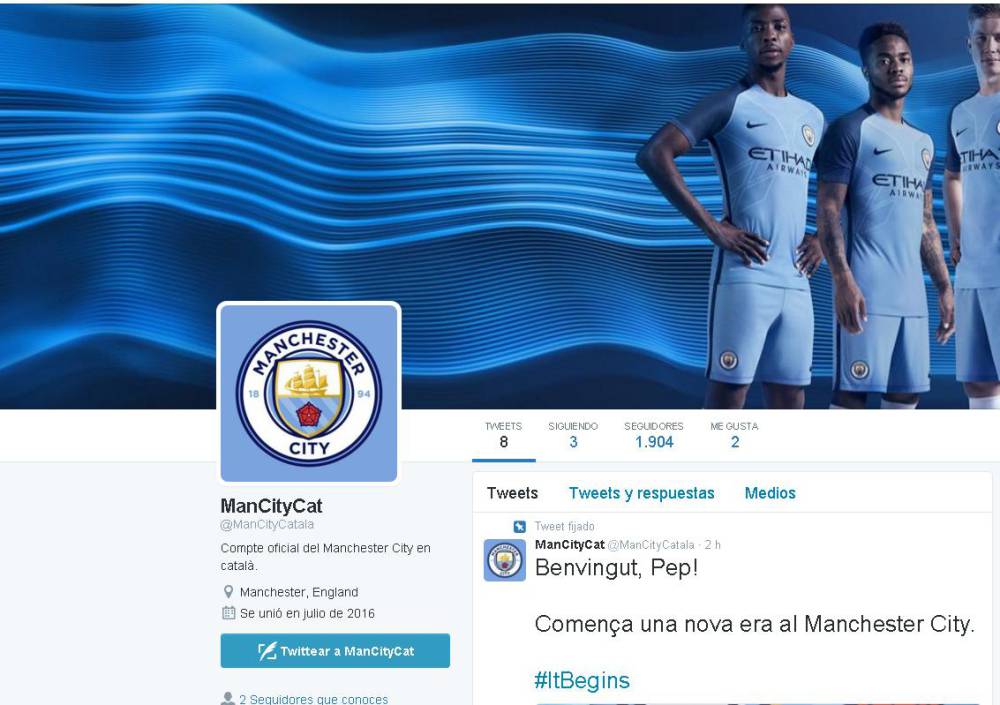Click the pinned tweet pin icon

[x=520, y=526]
